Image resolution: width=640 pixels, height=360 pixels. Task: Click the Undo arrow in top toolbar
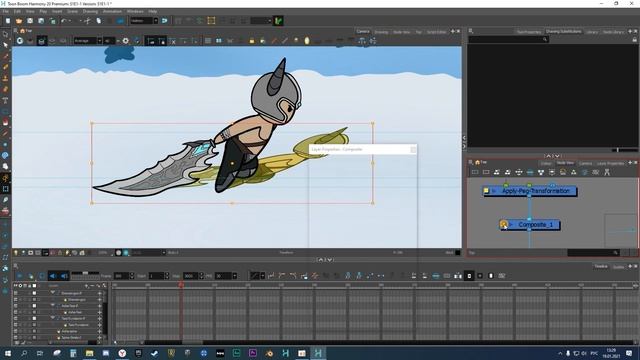64,21
